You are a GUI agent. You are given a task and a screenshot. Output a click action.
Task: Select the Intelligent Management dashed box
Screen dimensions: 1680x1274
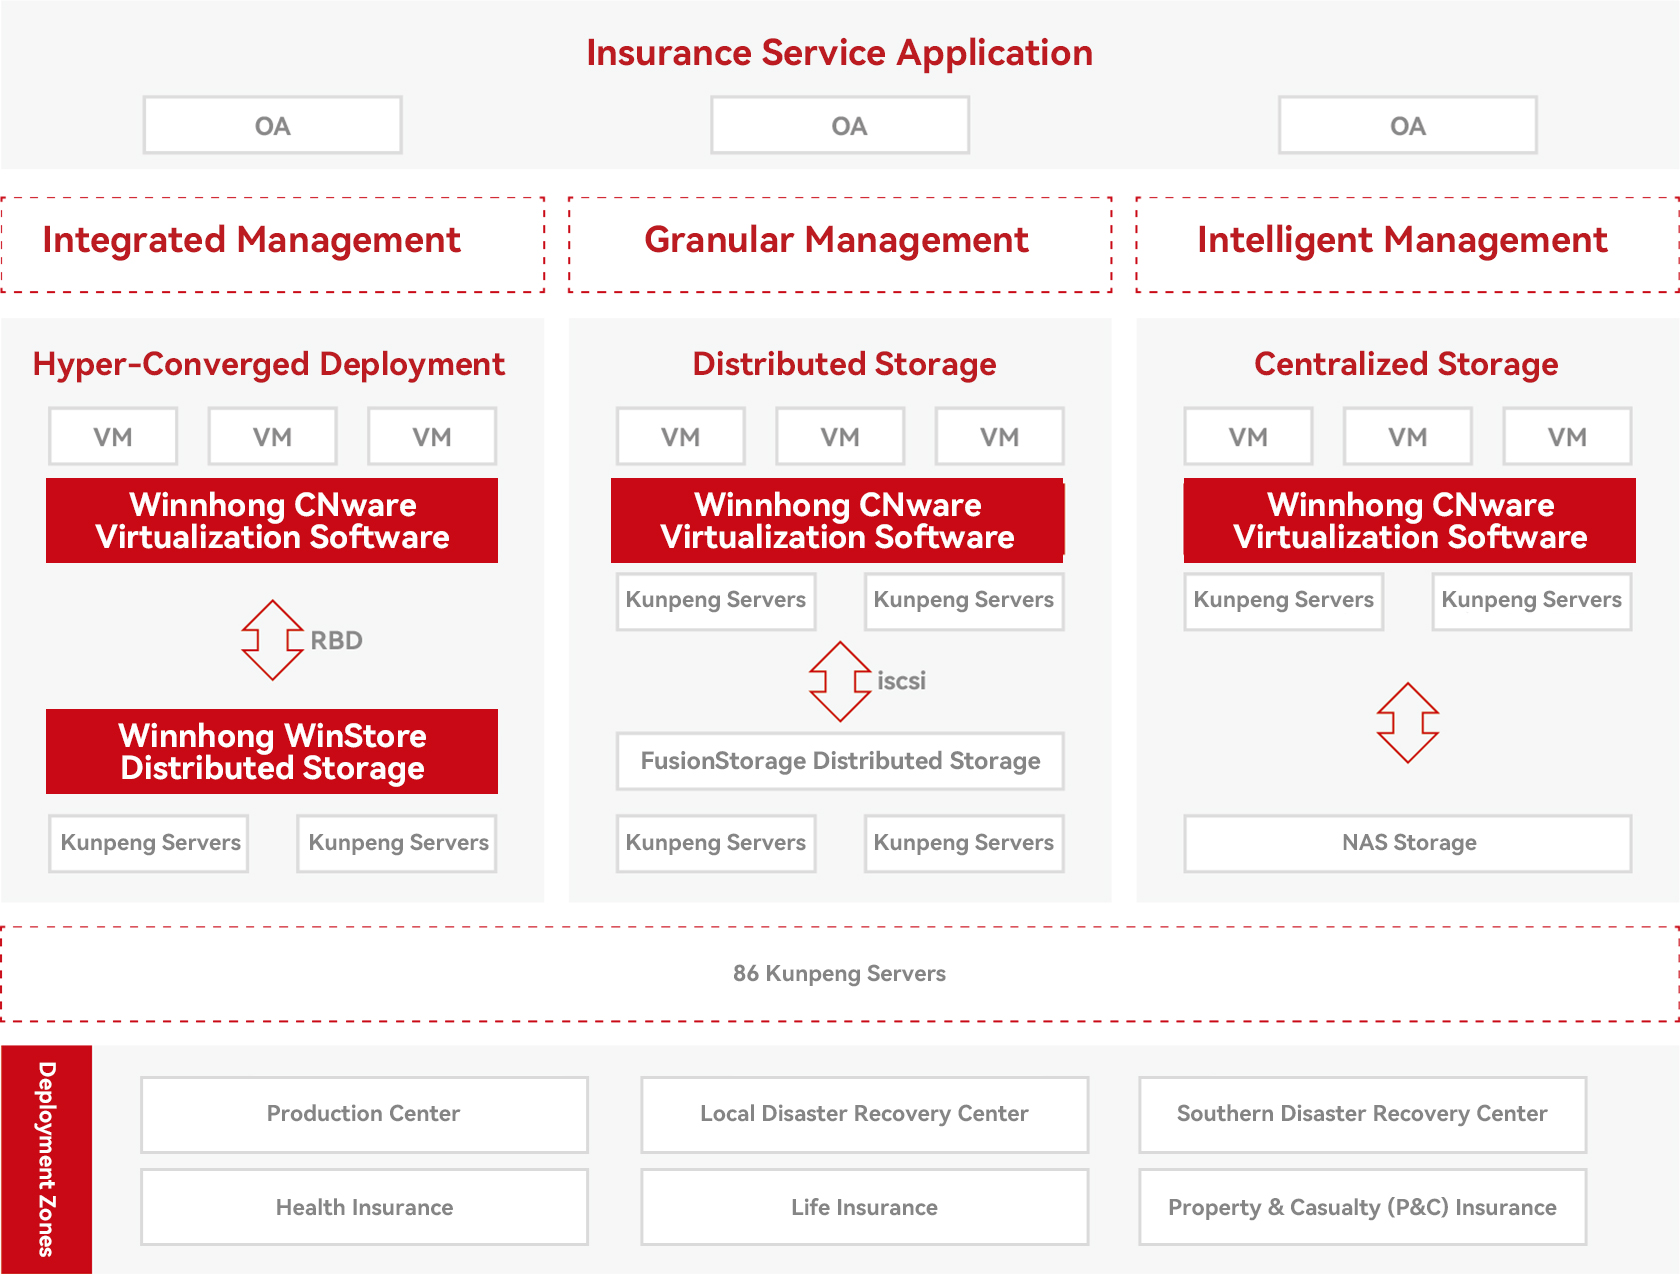pyautogui.click(x=1407, y=244)
